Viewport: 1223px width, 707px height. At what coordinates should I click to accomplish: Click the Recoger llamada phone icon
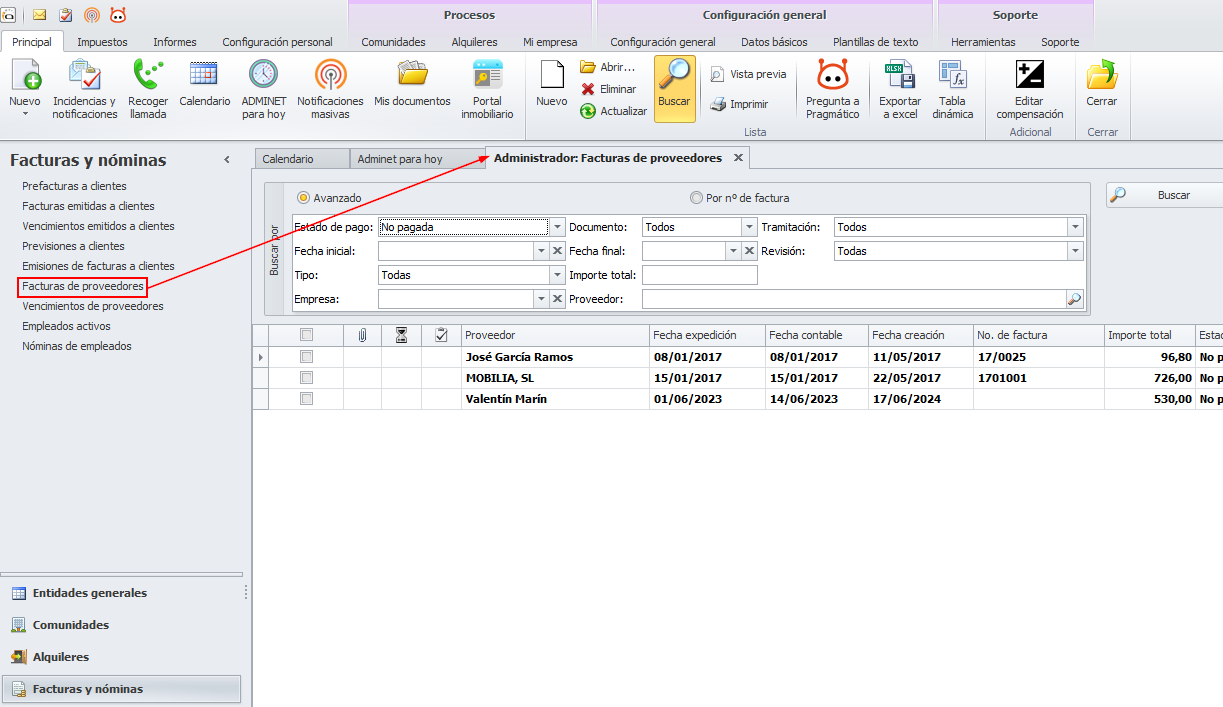coord(148,76)
